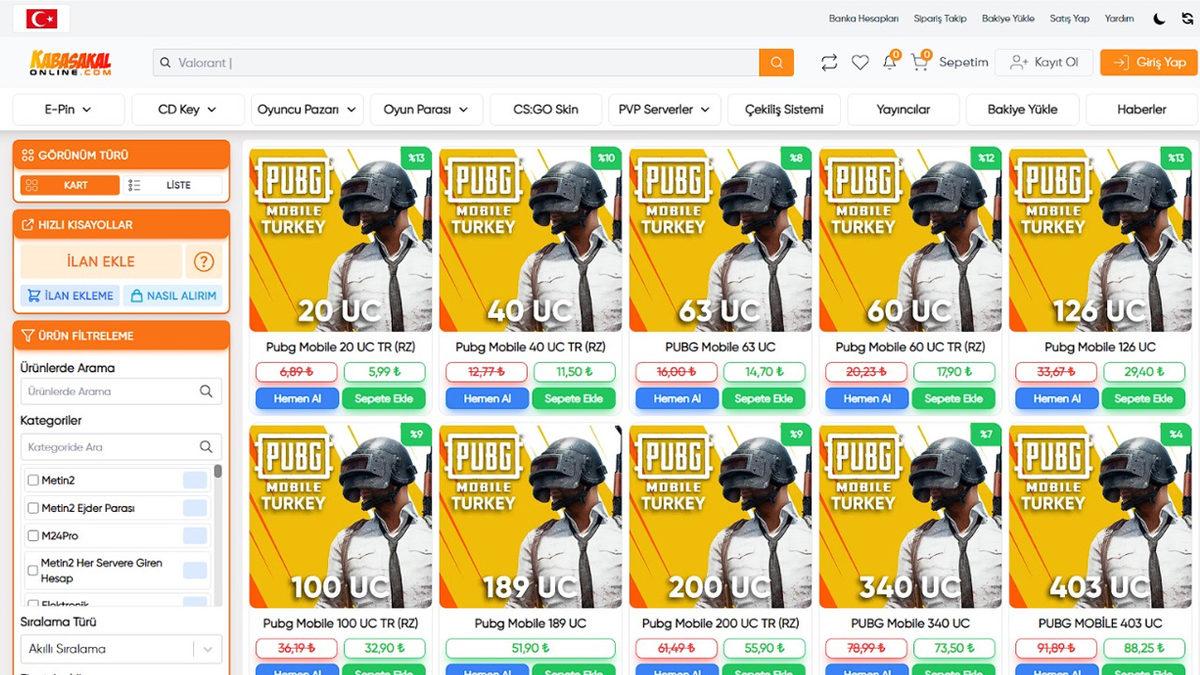Screen dimensions: 1200x675
Task: Open the Akıllı Sıralama sorting dropdown
Action: point(120,649)
